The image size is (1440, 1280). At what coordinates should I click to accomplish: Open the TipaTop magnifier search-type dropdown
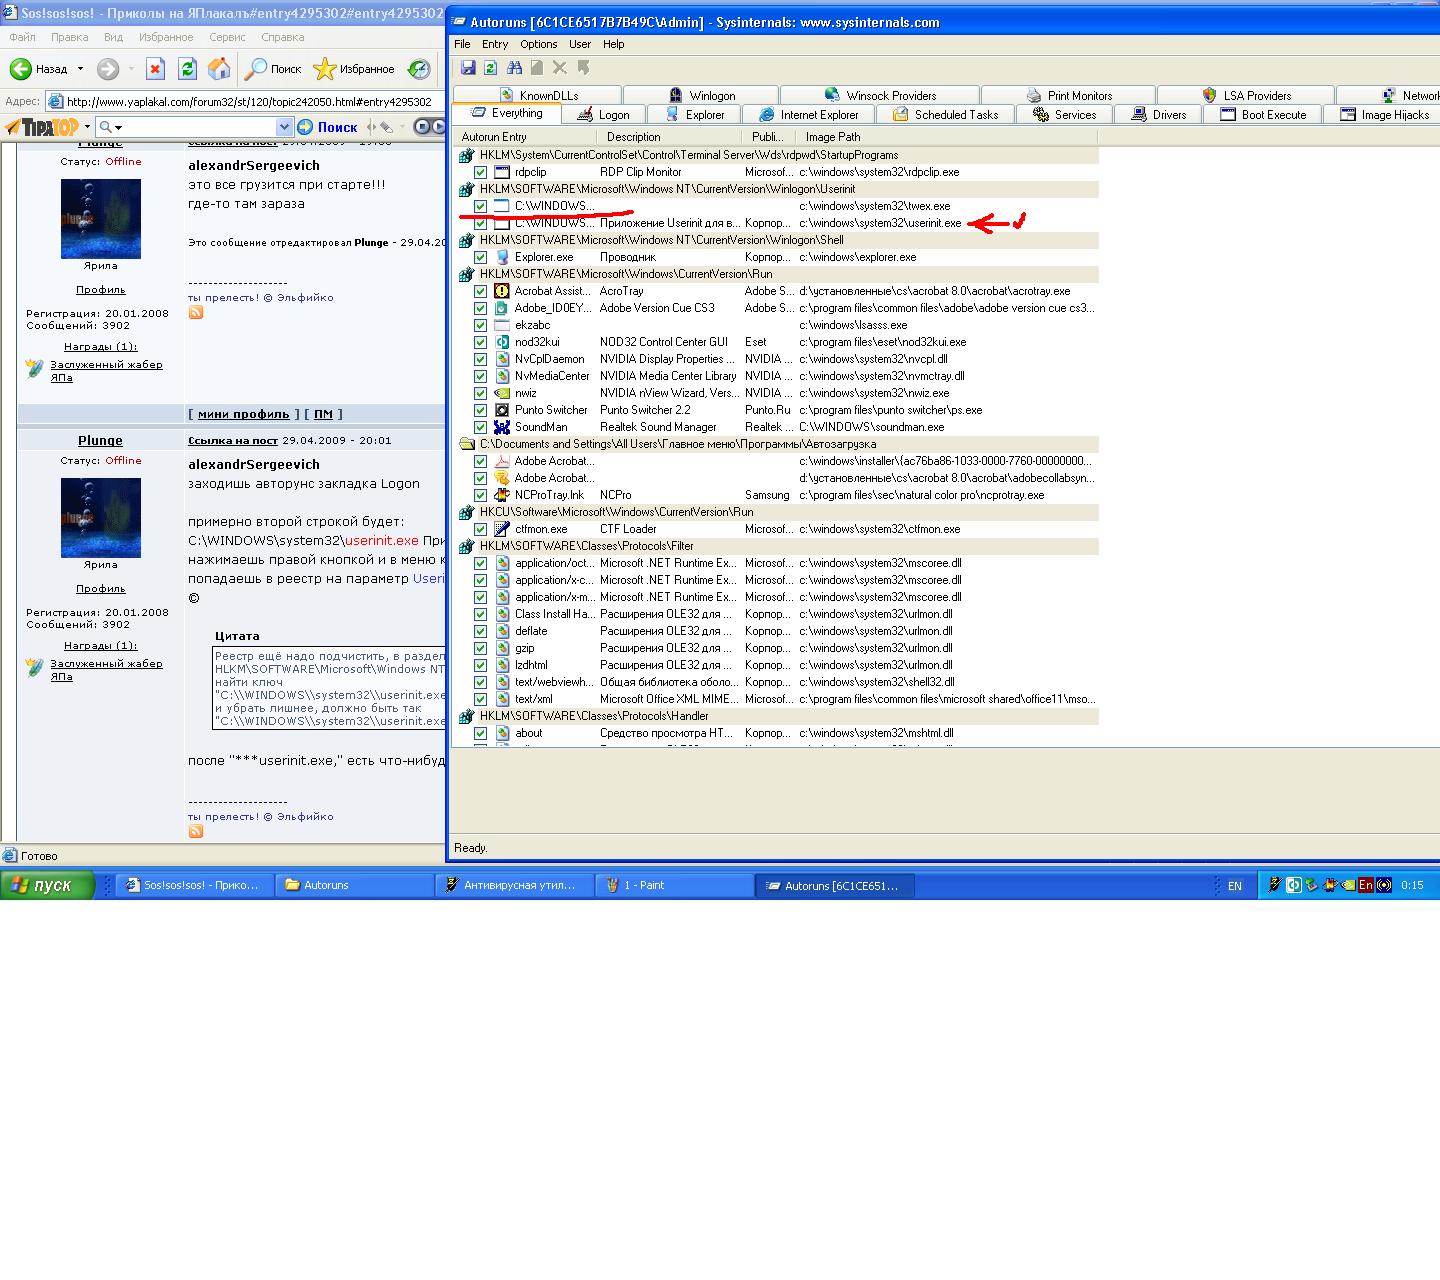pyautogui.click(x=119, y=127)
